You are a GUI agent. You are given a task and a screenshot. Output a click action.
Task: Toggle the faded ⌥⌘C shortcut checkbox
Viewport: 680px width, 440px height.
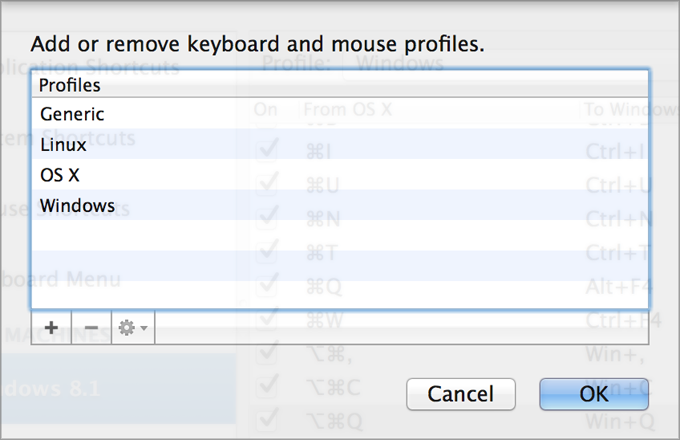click(266, 387)
